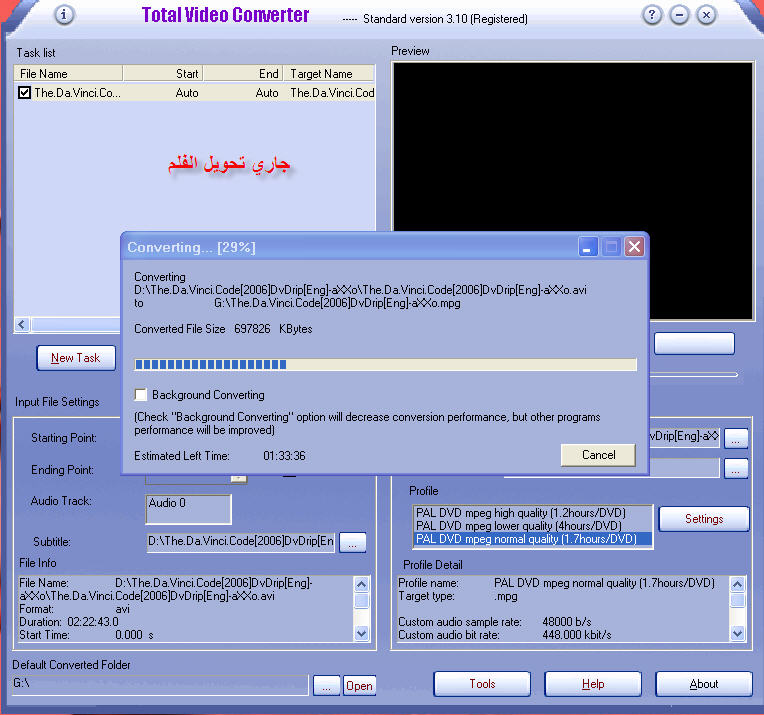Click blank button below the preview
Viewport: 764px width, 715px height.
(694, 344)
